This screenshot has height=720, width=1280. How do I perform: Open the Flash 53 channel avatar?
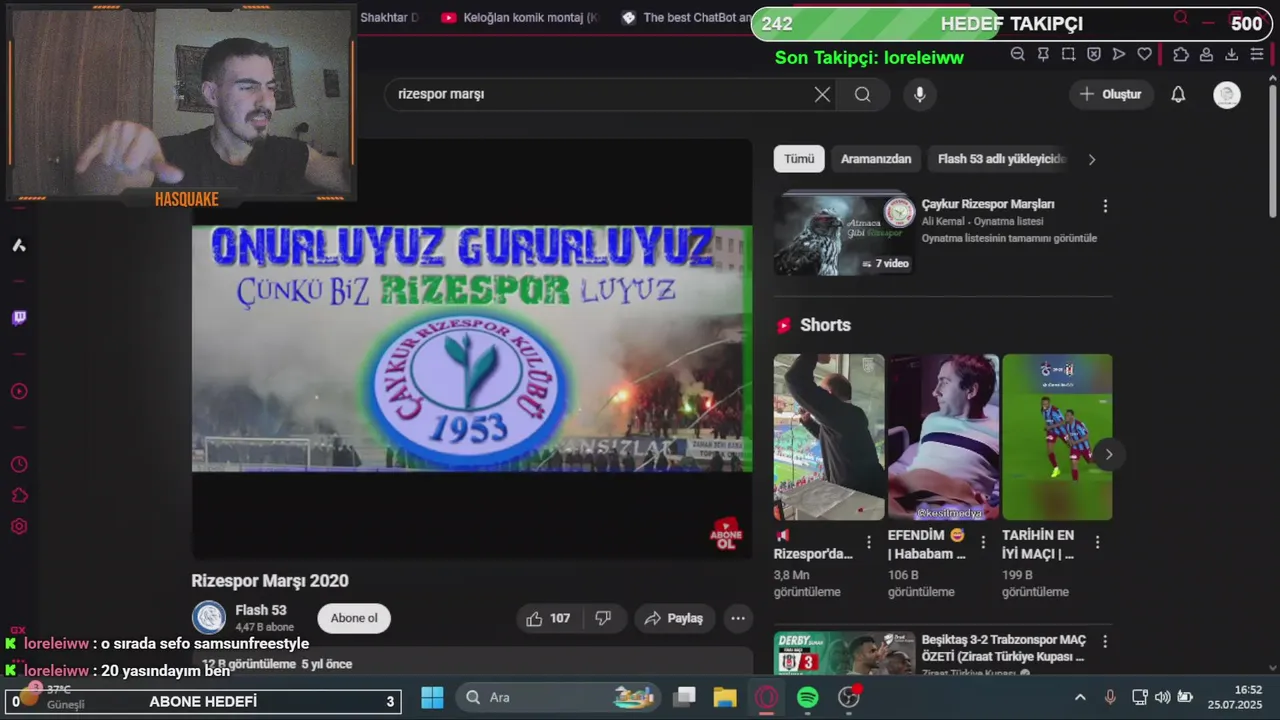(209, 618)
